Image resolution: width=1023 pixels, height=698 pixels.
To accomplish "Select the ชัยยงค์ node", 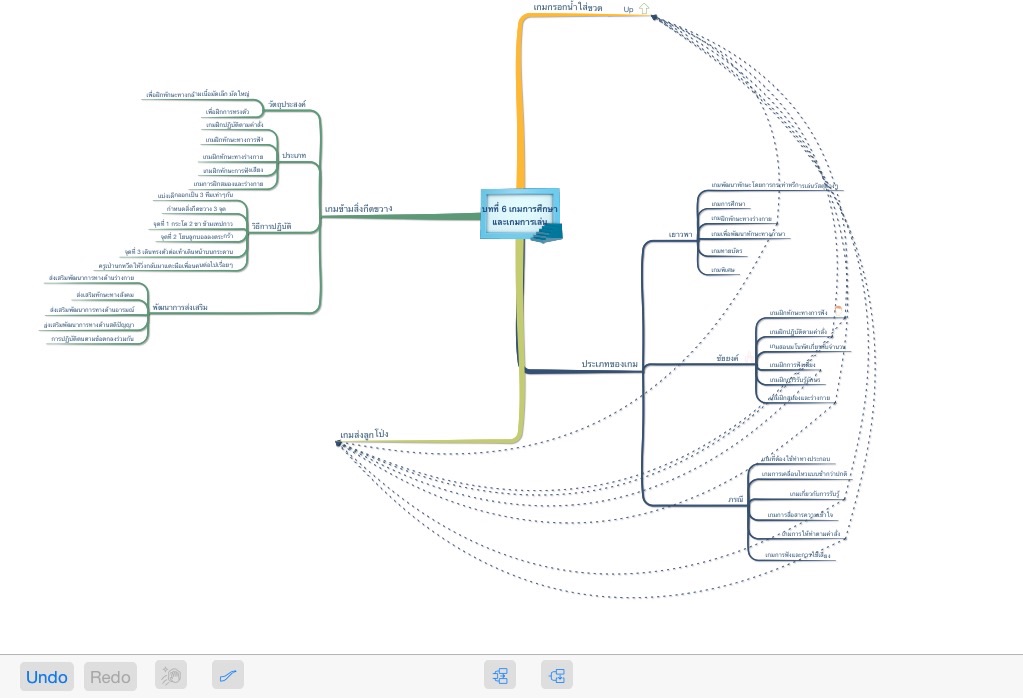I will point(727,358).
